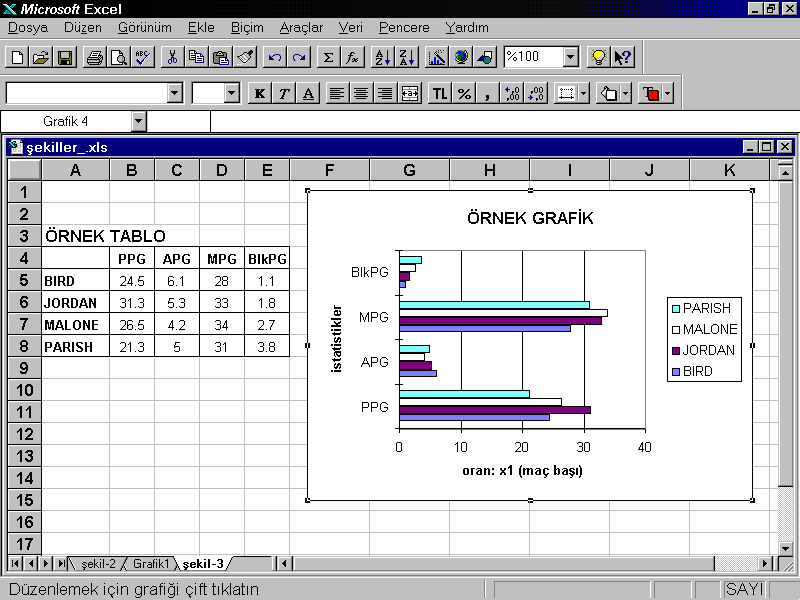
Task: Click the decrease decimal icon
Action: [536, 93]
